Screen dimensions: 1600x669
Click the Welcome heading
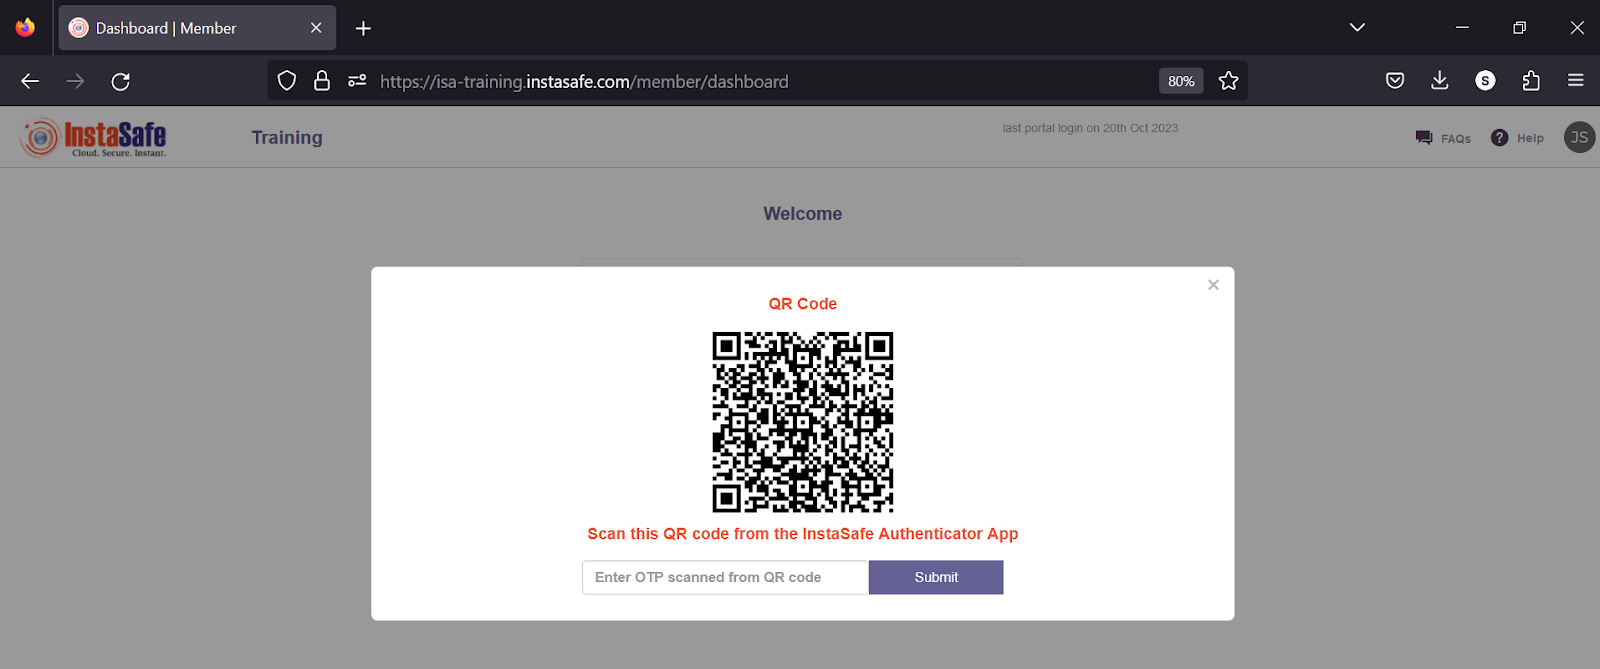[803, 214]
